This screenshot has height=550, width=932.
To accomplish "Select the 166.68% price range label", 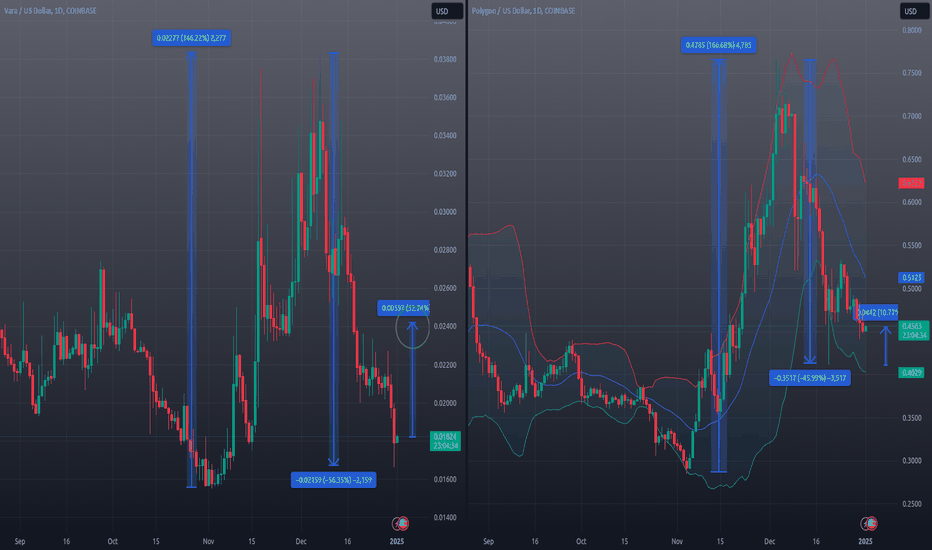I will pyautogui.click(x=719, y=45).
